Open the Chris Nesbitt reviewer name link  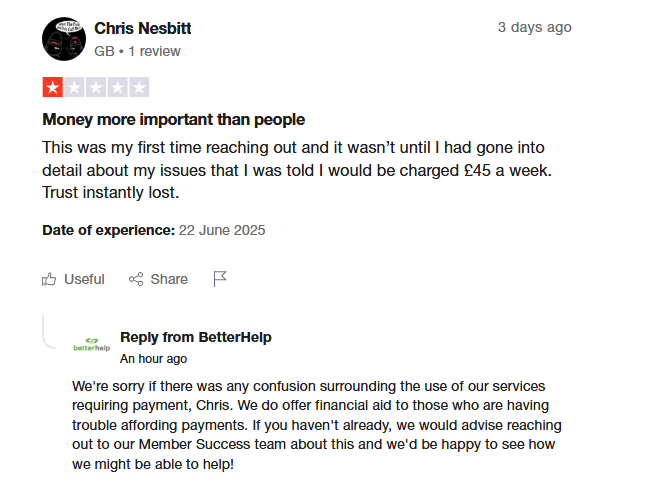coord(142,28)
